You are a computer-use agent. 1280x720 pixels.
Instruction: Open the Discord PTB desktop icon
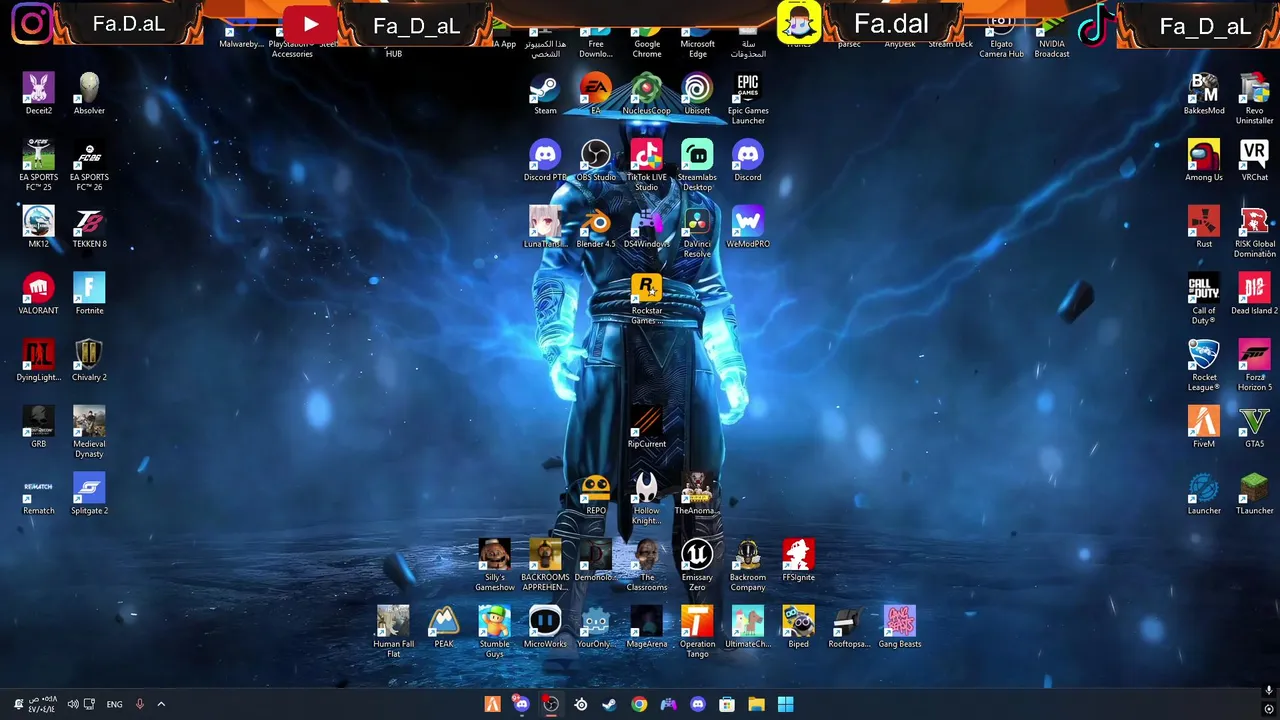coord(545,161)
